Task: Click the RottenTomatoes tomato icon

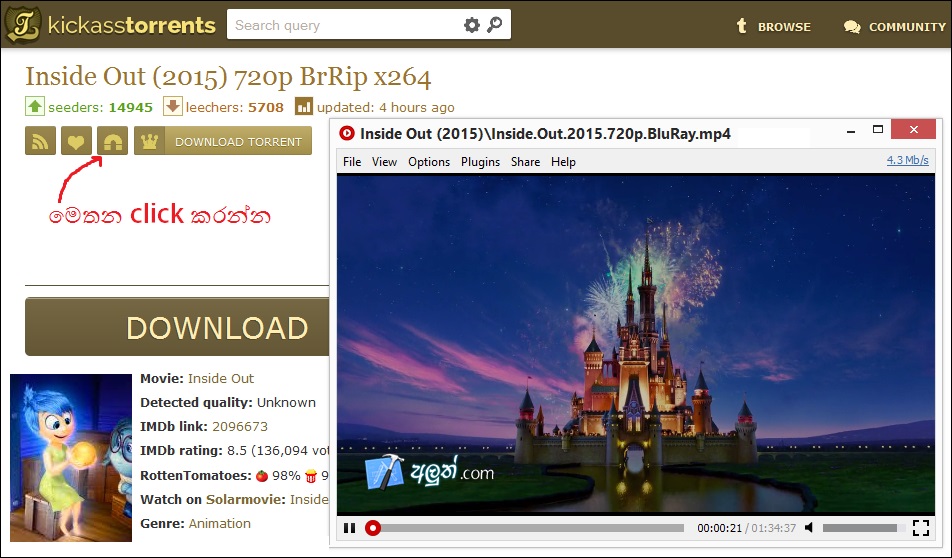Action: click(262, 475)
